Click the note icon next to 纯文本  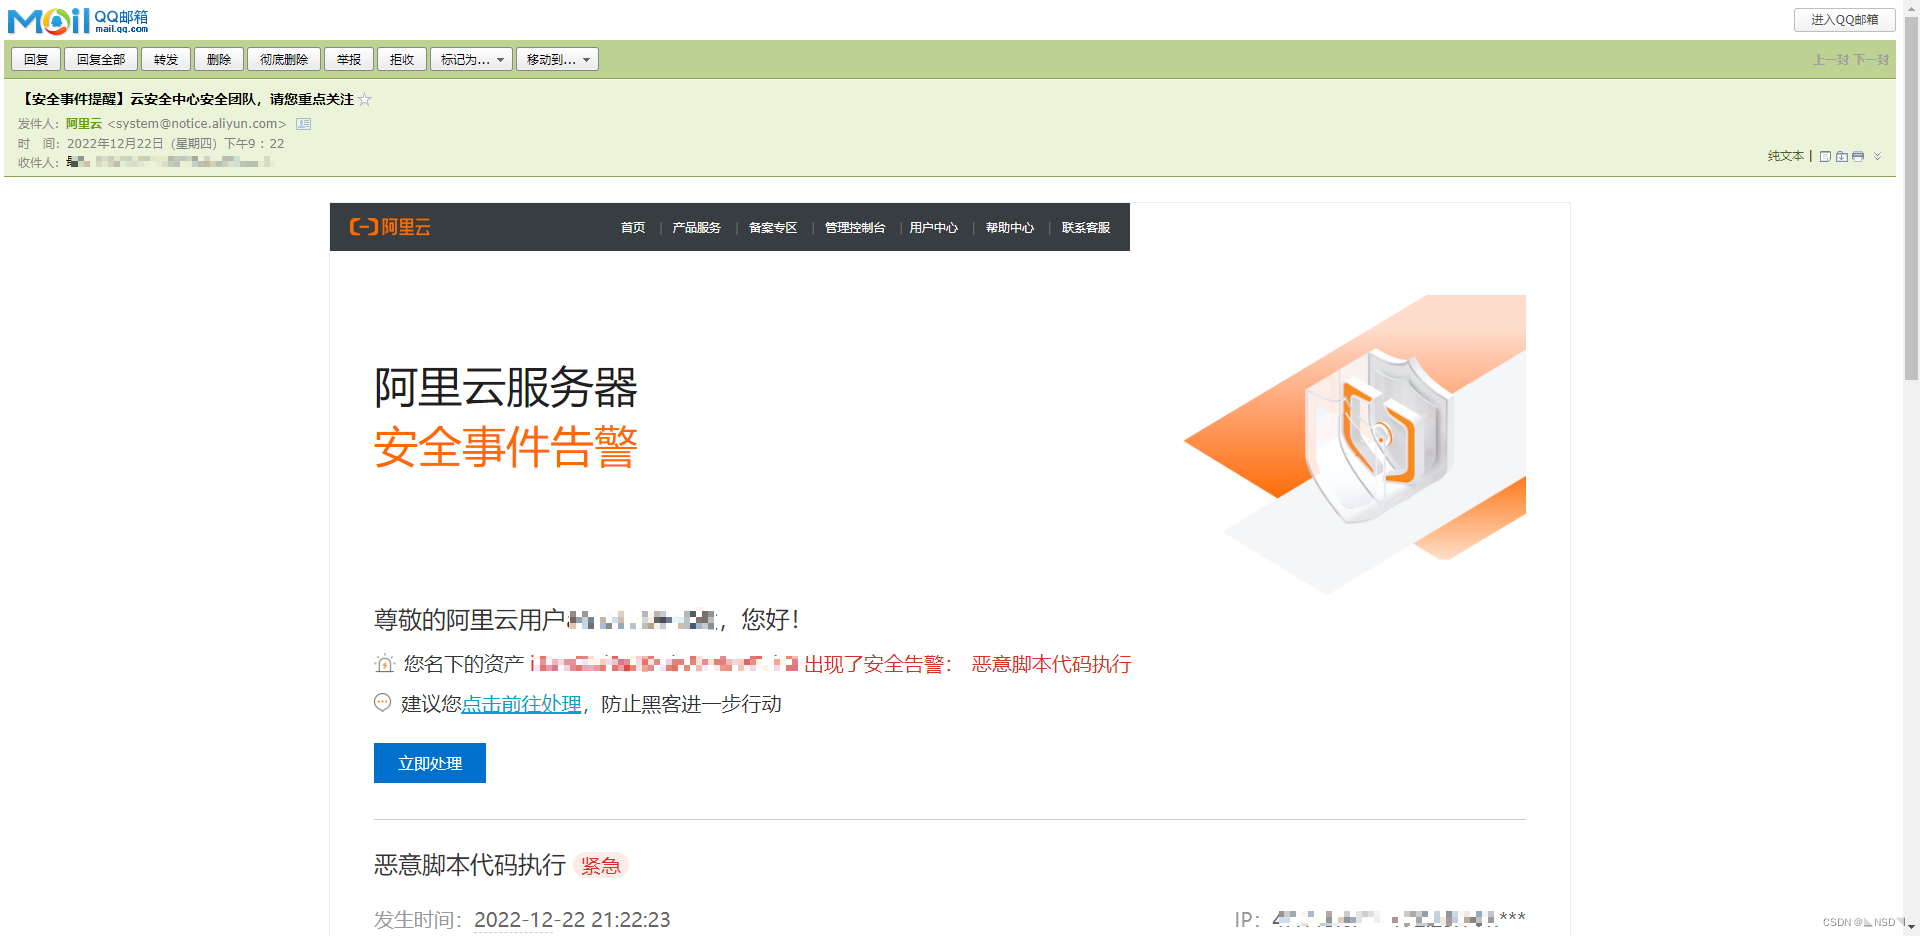(1825, 157)
